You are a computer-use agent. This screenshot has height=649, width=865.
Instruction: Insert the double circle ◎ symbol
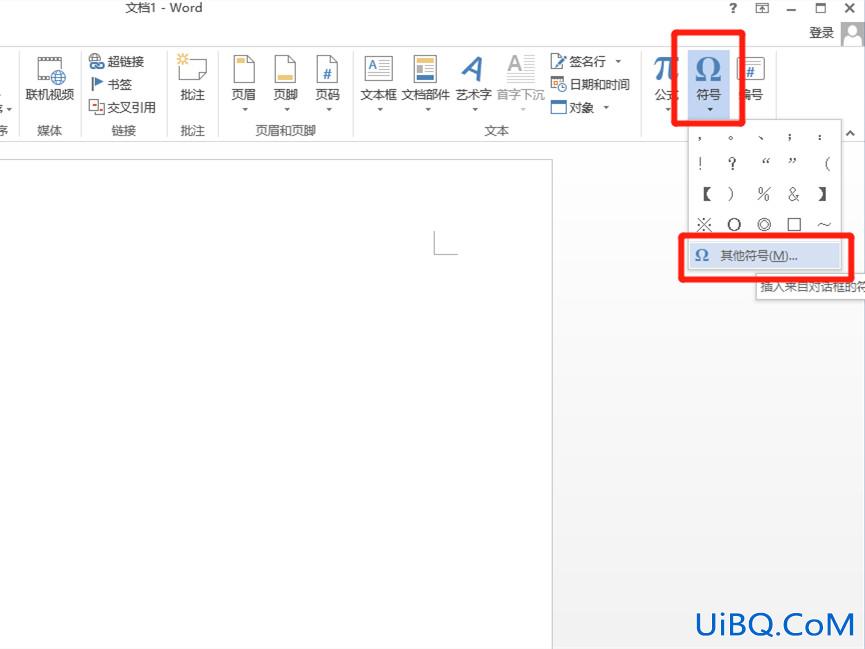click(764, 225)
